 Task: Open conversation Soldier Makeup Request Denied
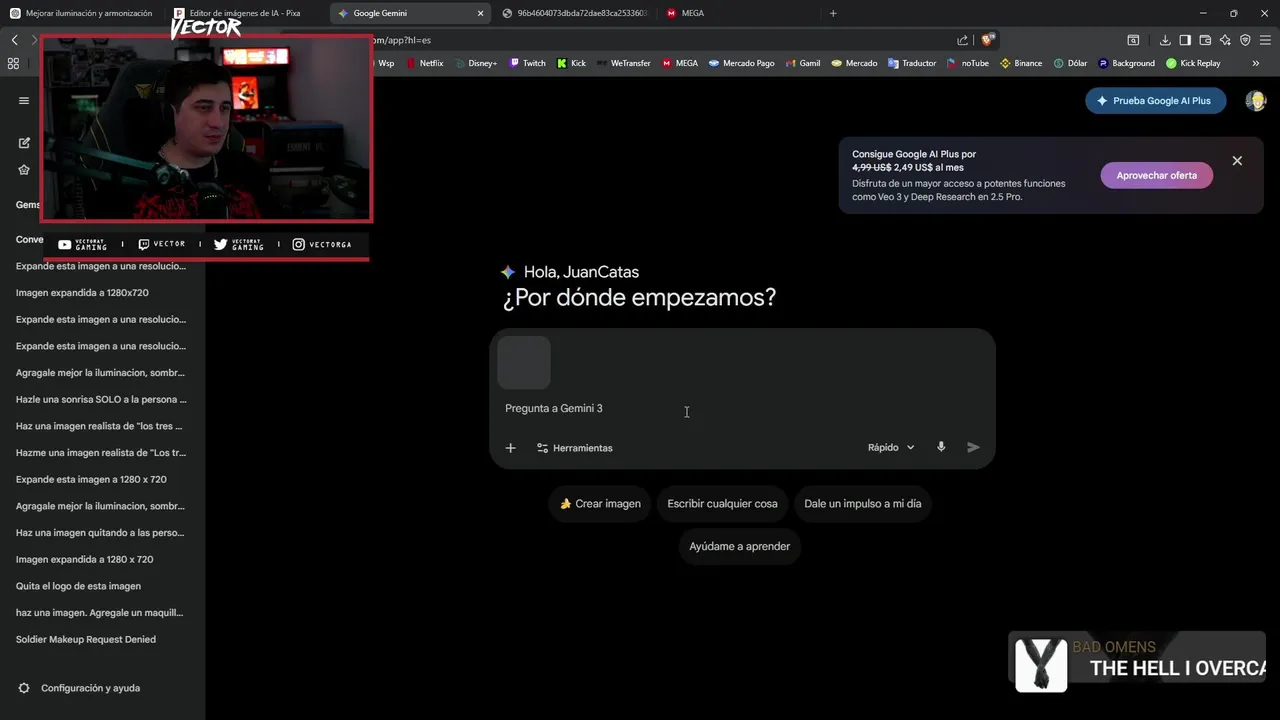(86, 639)
